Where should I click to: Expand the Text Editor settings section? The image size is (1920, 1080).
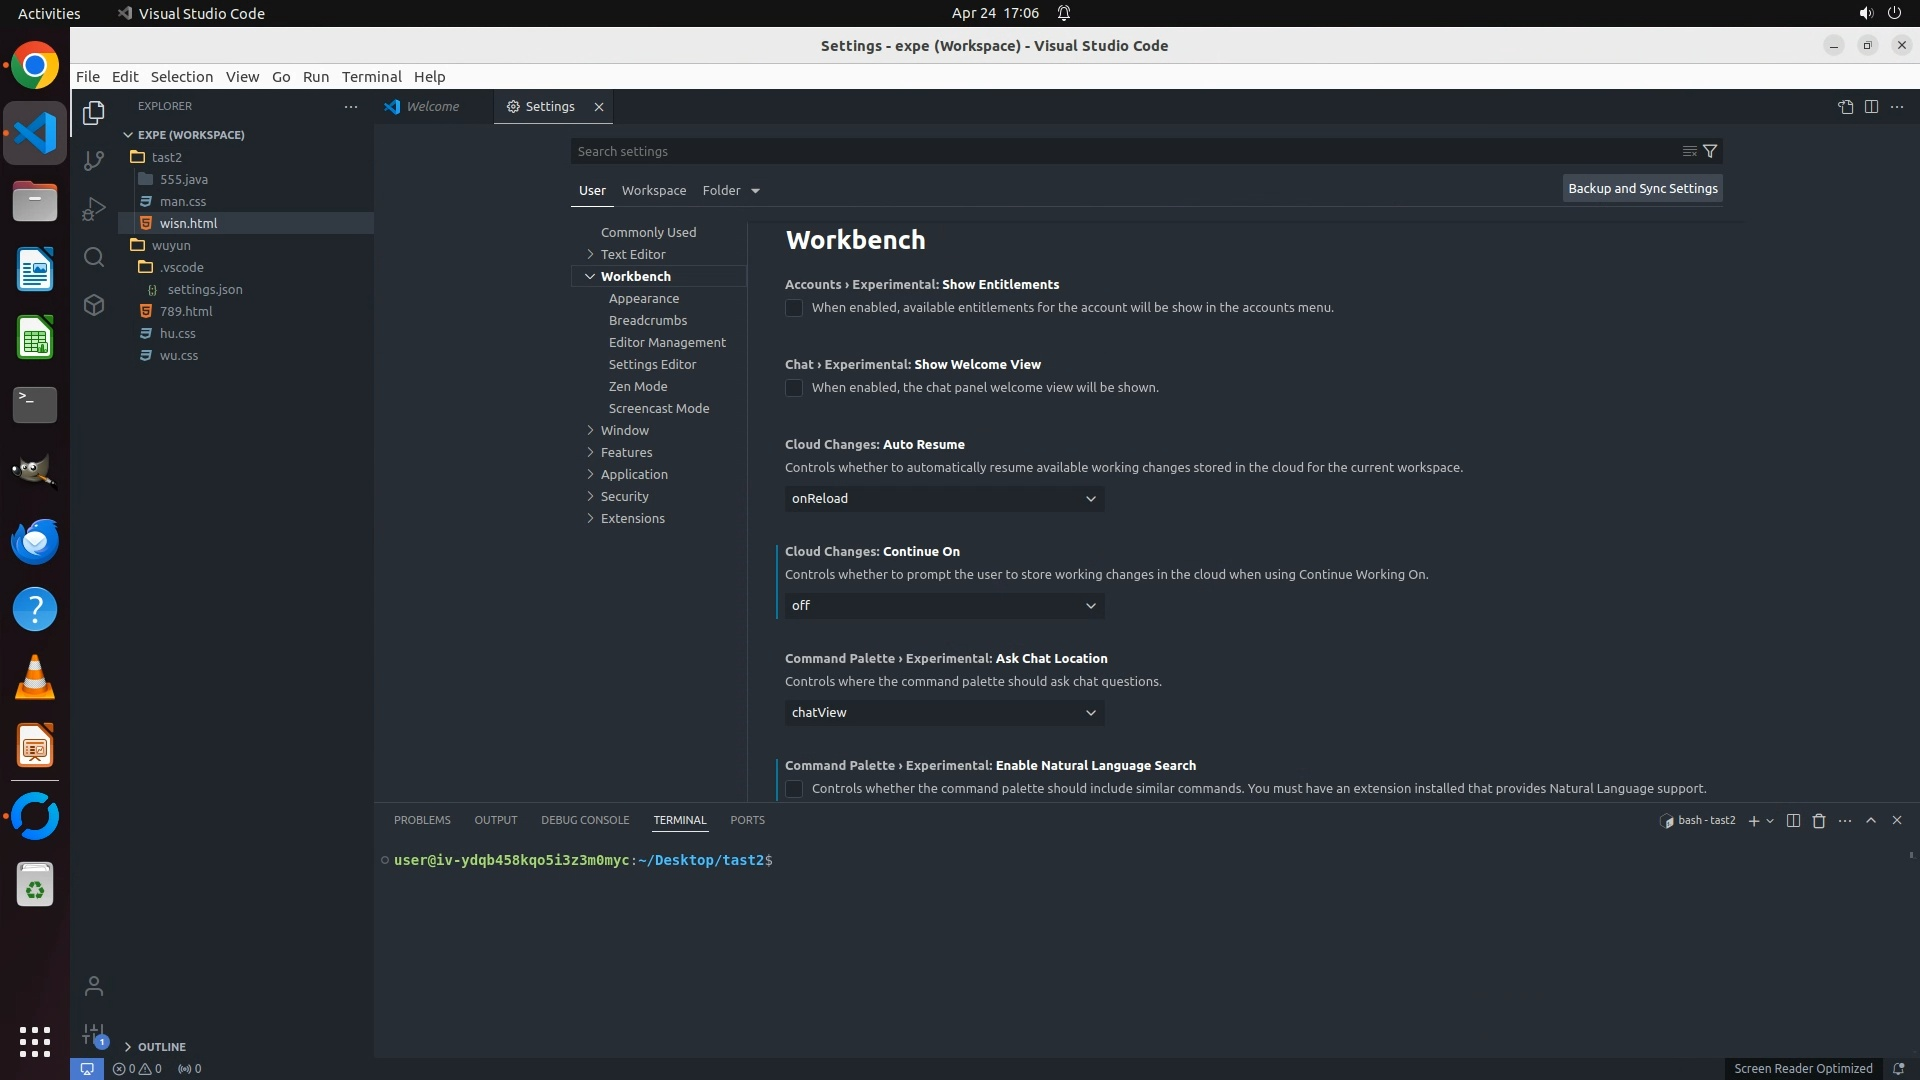[632, 254]
